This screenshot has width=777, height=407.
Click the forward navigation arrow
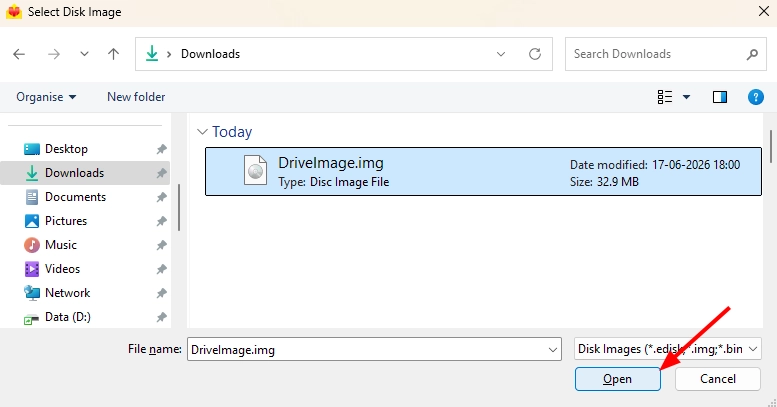click(54, 54)
